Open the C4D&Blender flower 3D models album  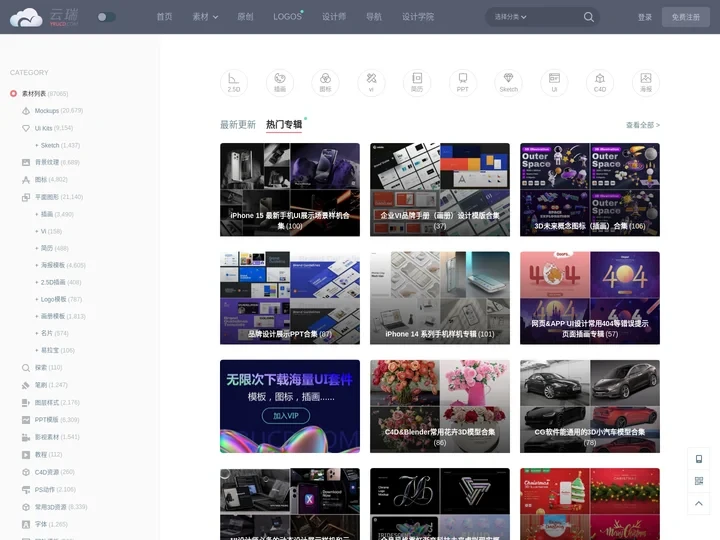coord(440,406)
